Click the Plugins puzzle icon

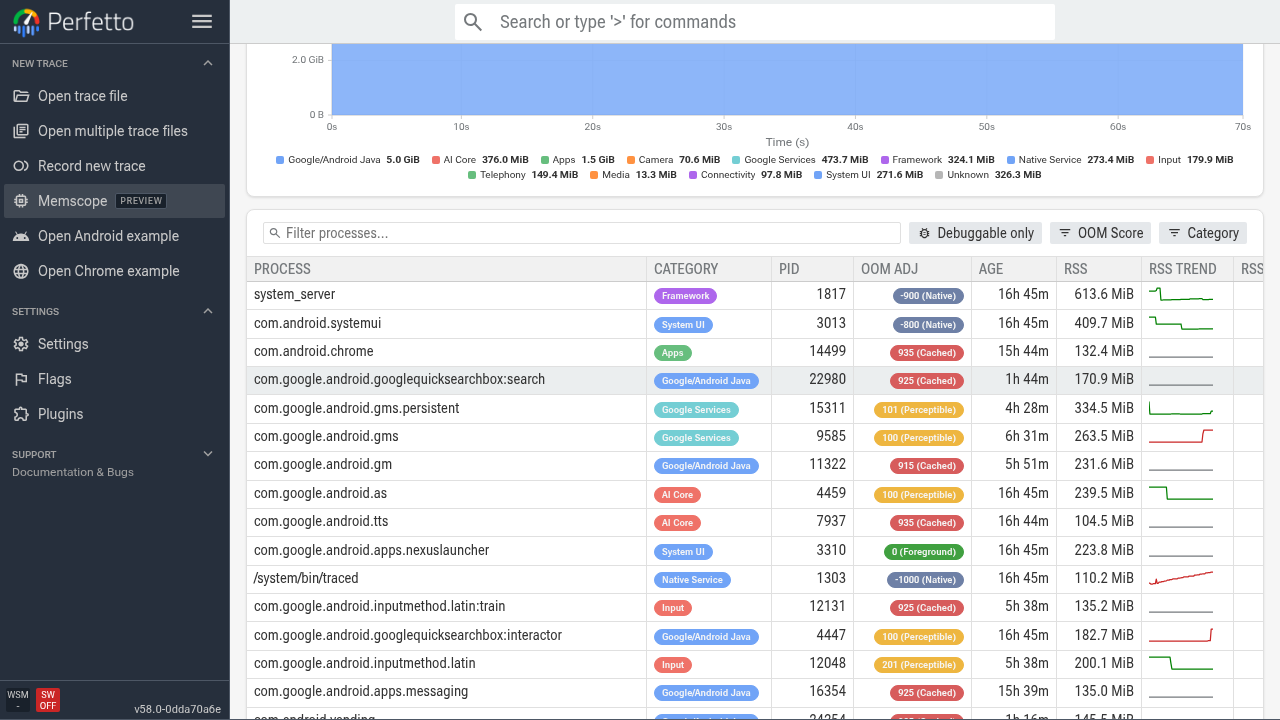tap(20, 414)
